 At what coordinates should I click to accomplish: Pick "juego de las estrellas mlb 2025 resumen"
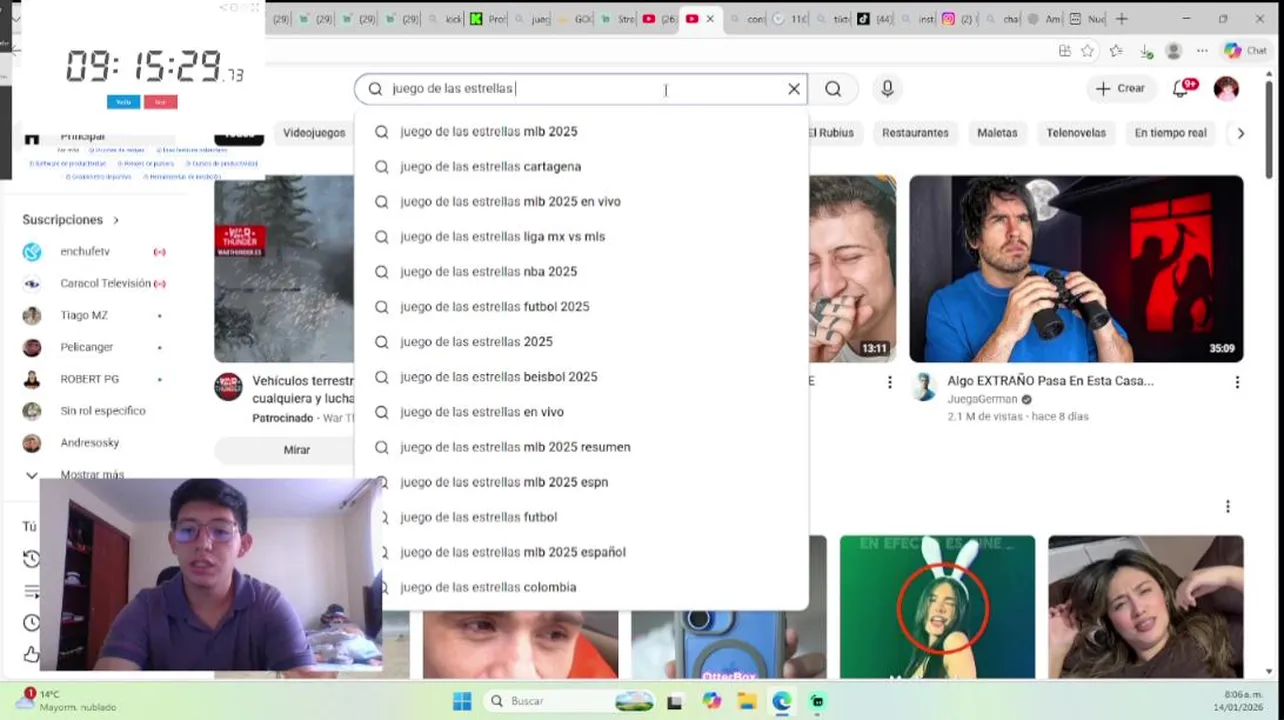coord(580,447)
